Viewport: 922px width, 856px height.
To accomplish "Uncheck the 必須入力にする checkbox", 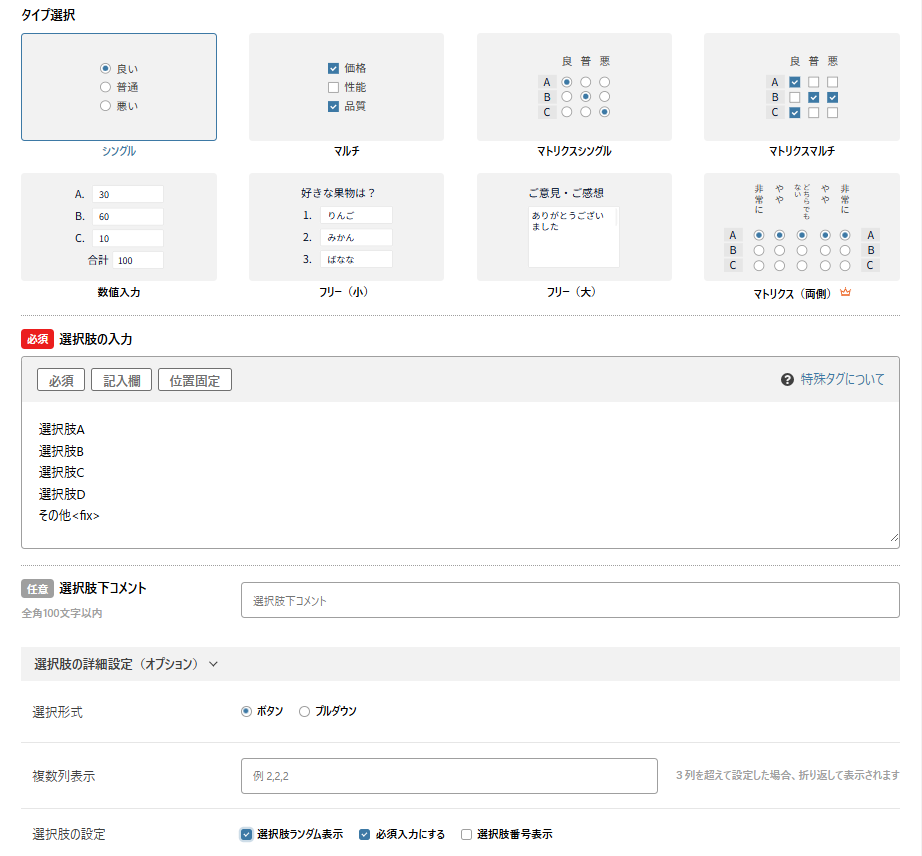I will [x=365, y=834].
